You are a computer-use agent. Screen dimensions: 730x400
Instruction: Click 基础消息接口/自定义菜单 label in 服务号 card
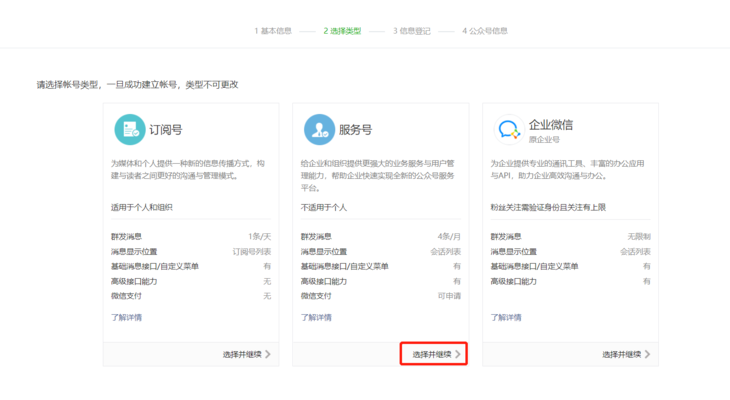(345, 266)
